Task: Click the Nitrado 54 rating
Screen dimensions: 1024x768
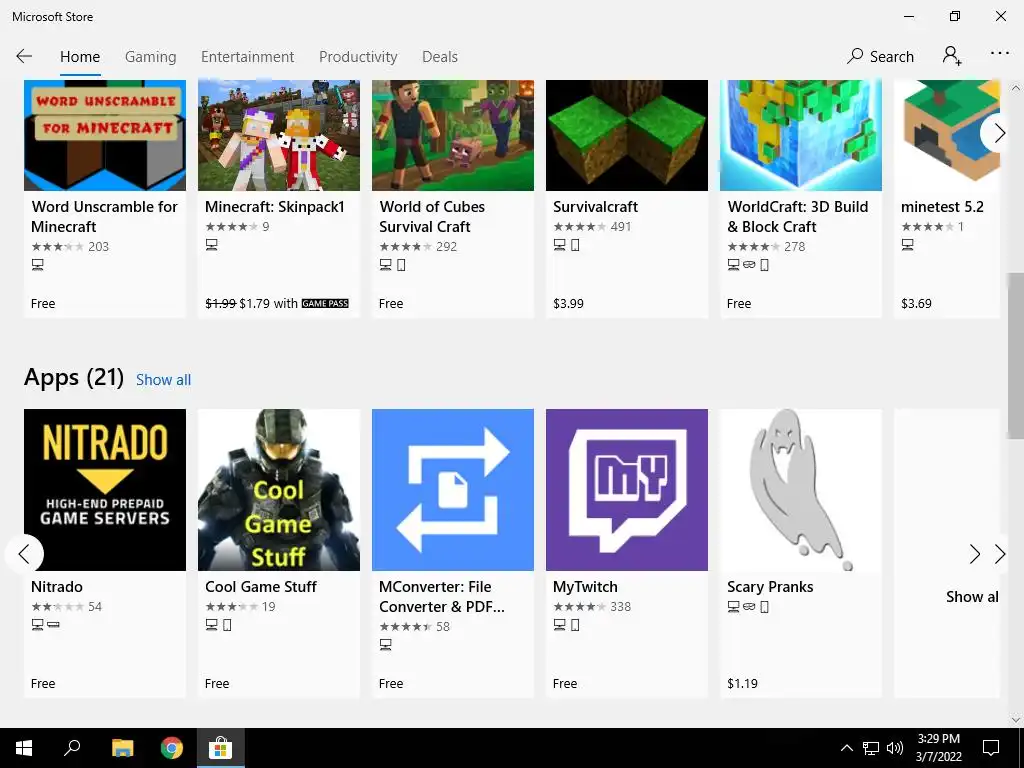Action: (x=67, y=607)
